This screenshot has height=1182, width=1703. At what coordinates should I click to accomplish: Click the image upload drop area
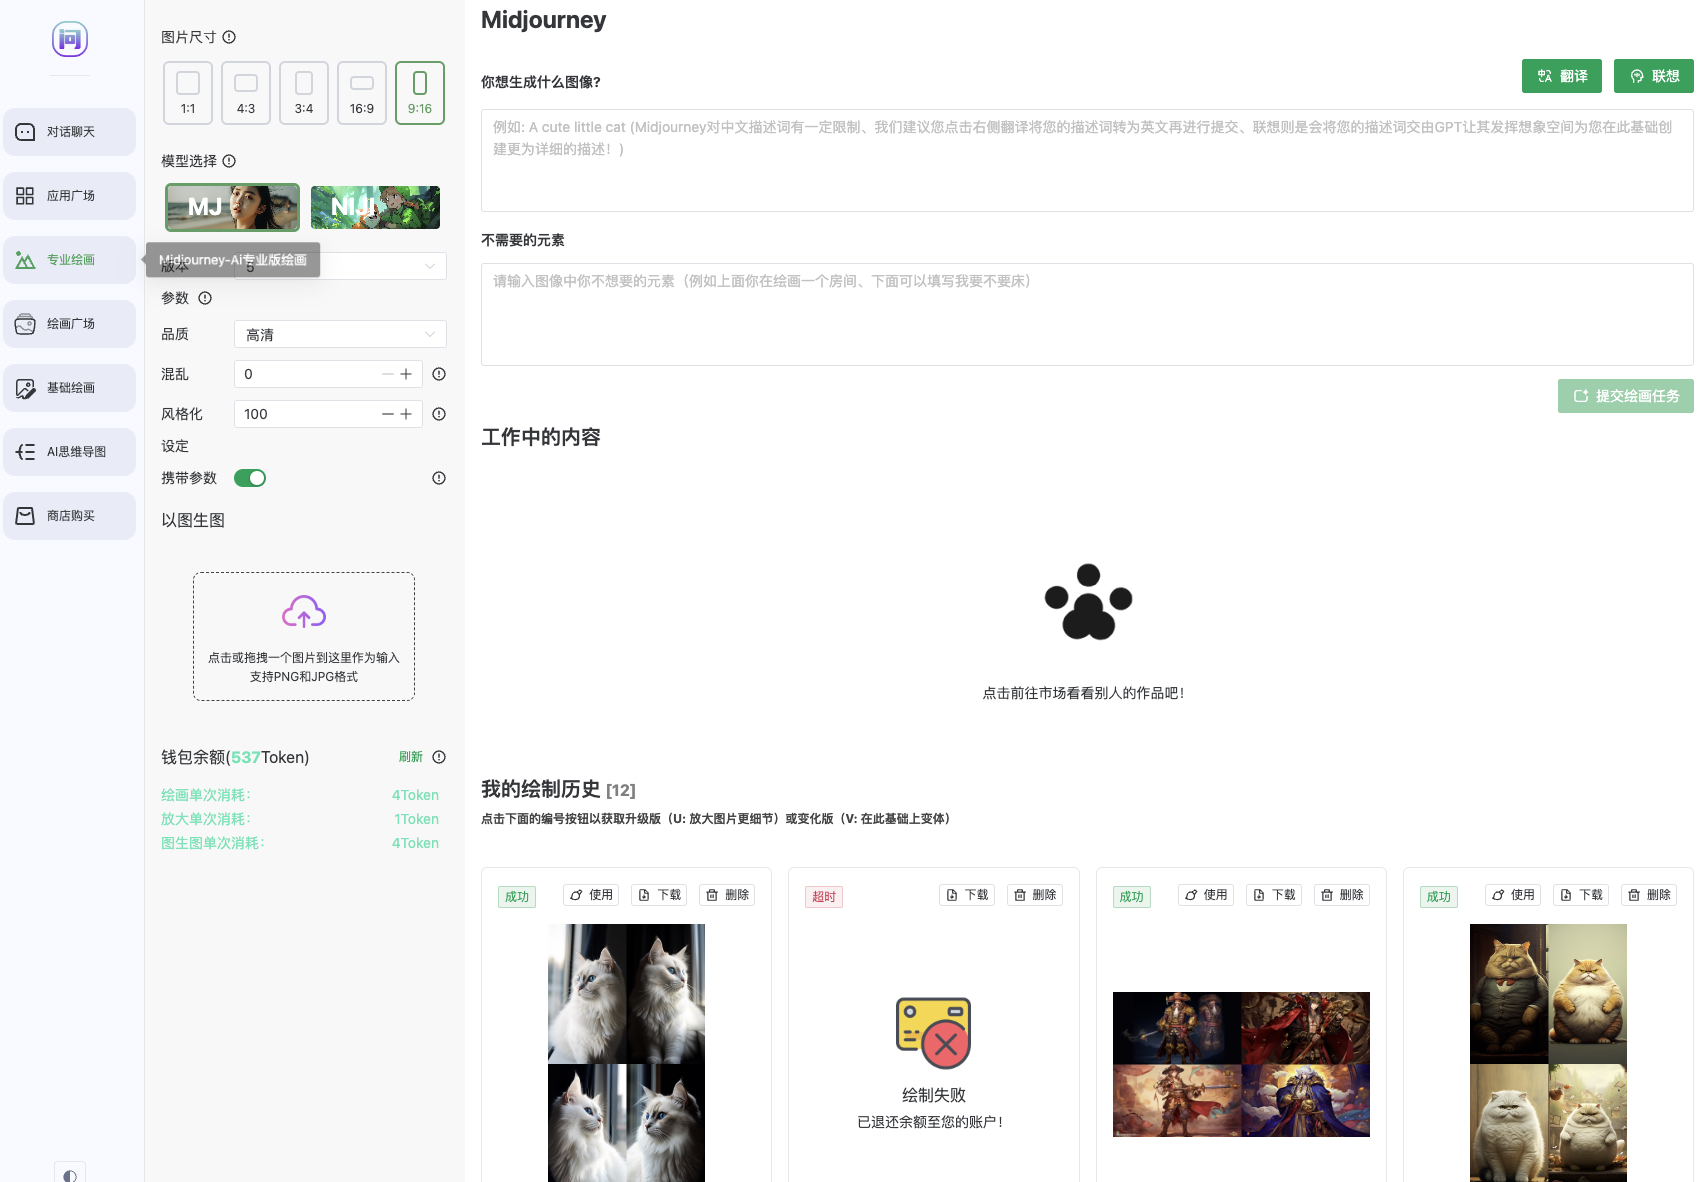304,636
